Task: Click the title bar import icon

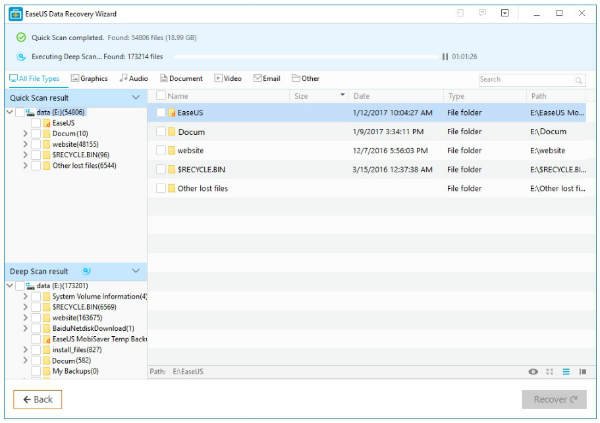Action: point(460,13)
